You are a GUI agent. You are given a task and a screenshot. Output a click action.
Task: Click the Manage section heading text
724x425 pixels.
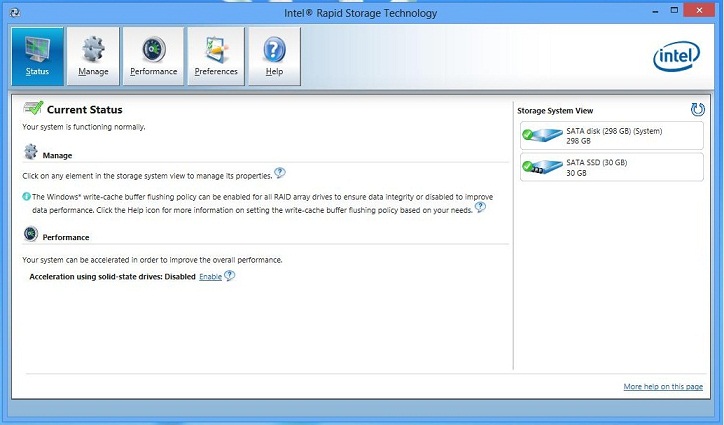pyautogui.click(x=57, y=156)
